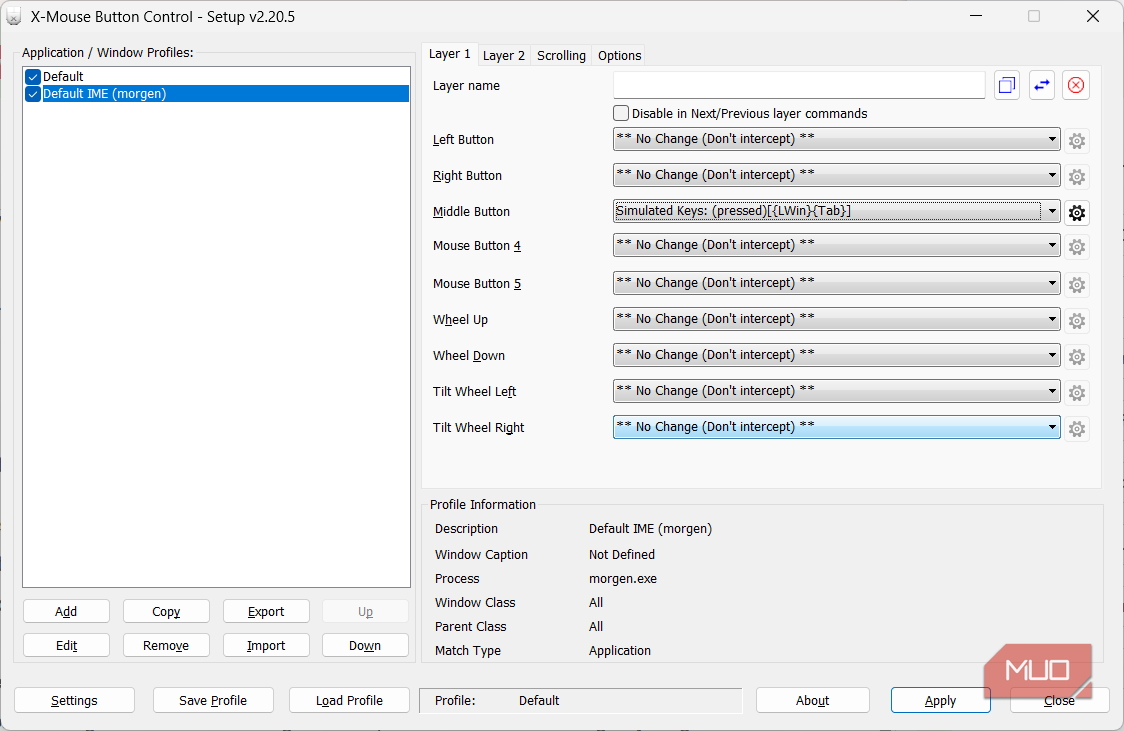Open settings gear for Left Button
The width and height of the screenshot is (1124, 731).
tap(1076, 140)
